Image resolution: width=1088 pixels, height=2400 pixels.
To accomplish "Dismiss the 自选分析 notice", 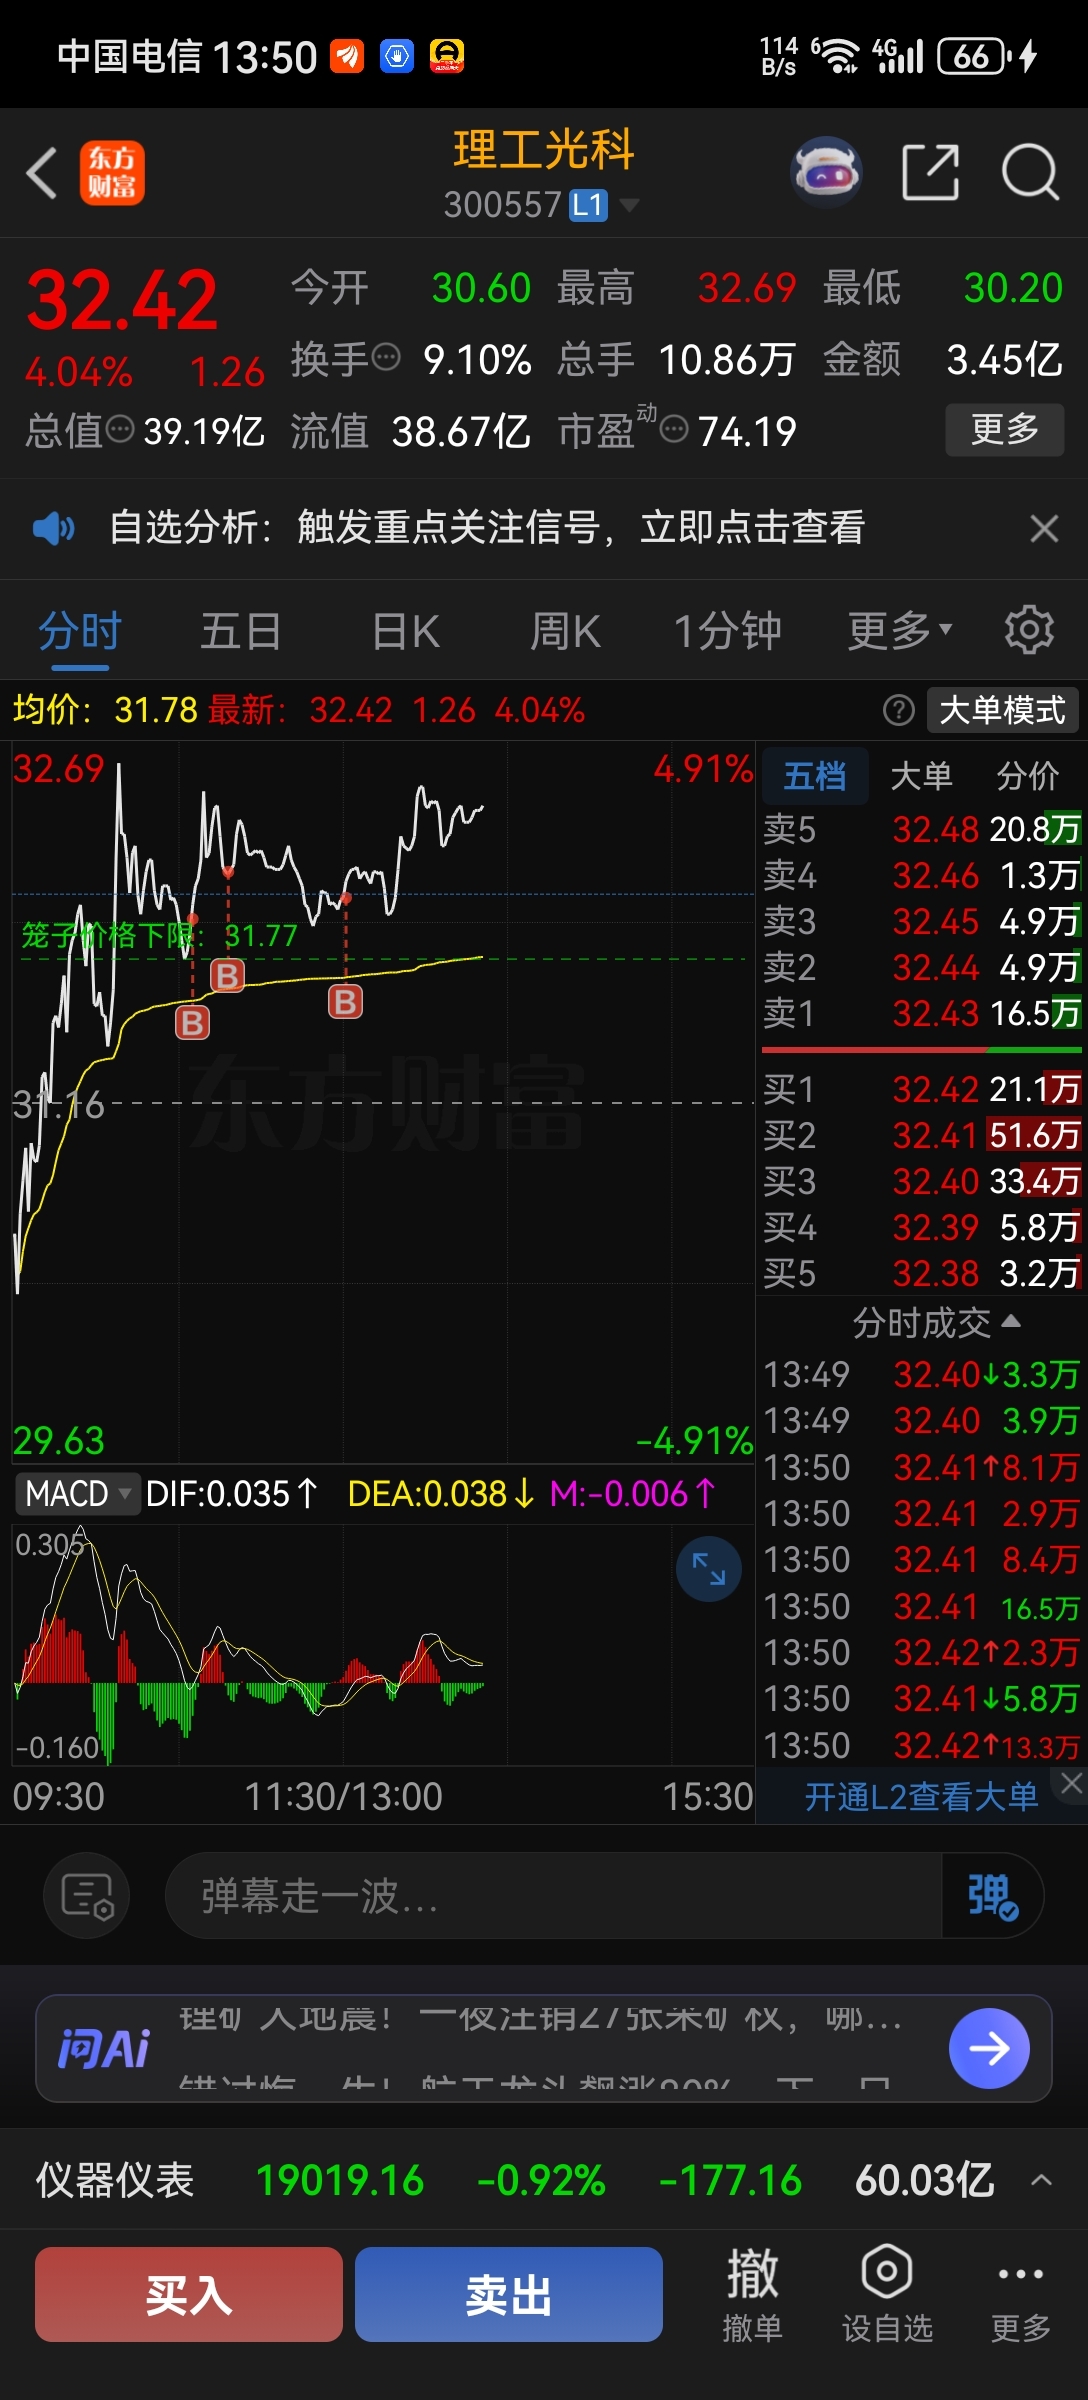I will point(1044,528).
